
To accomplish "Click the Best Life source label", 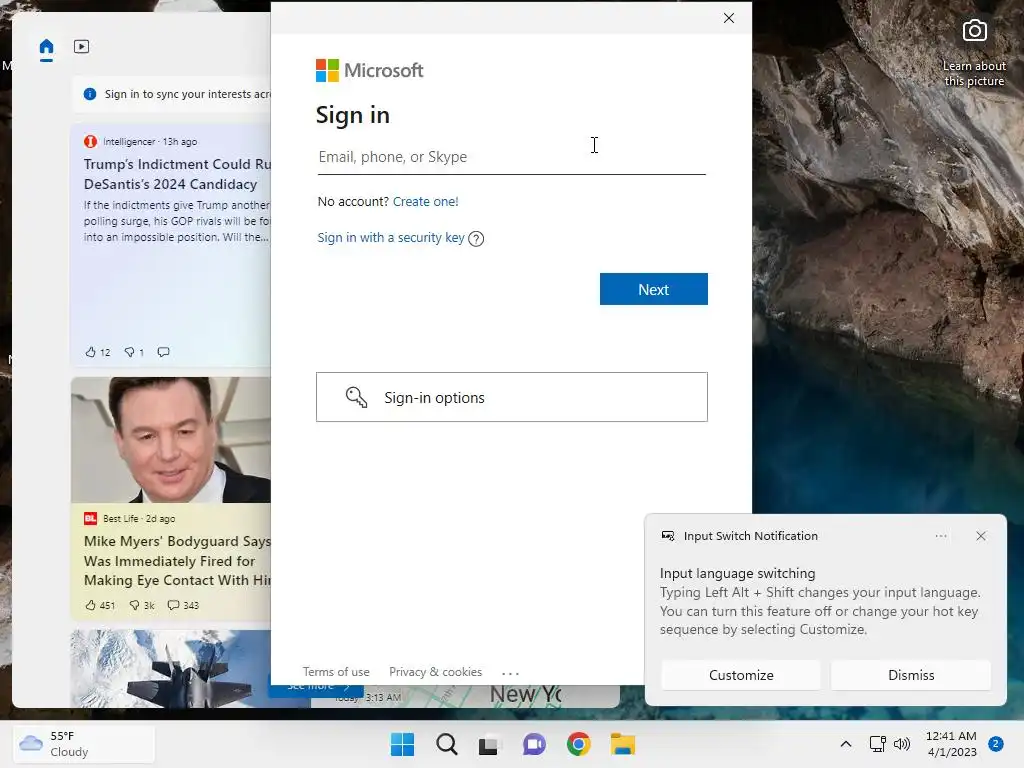I will [121, 519].
